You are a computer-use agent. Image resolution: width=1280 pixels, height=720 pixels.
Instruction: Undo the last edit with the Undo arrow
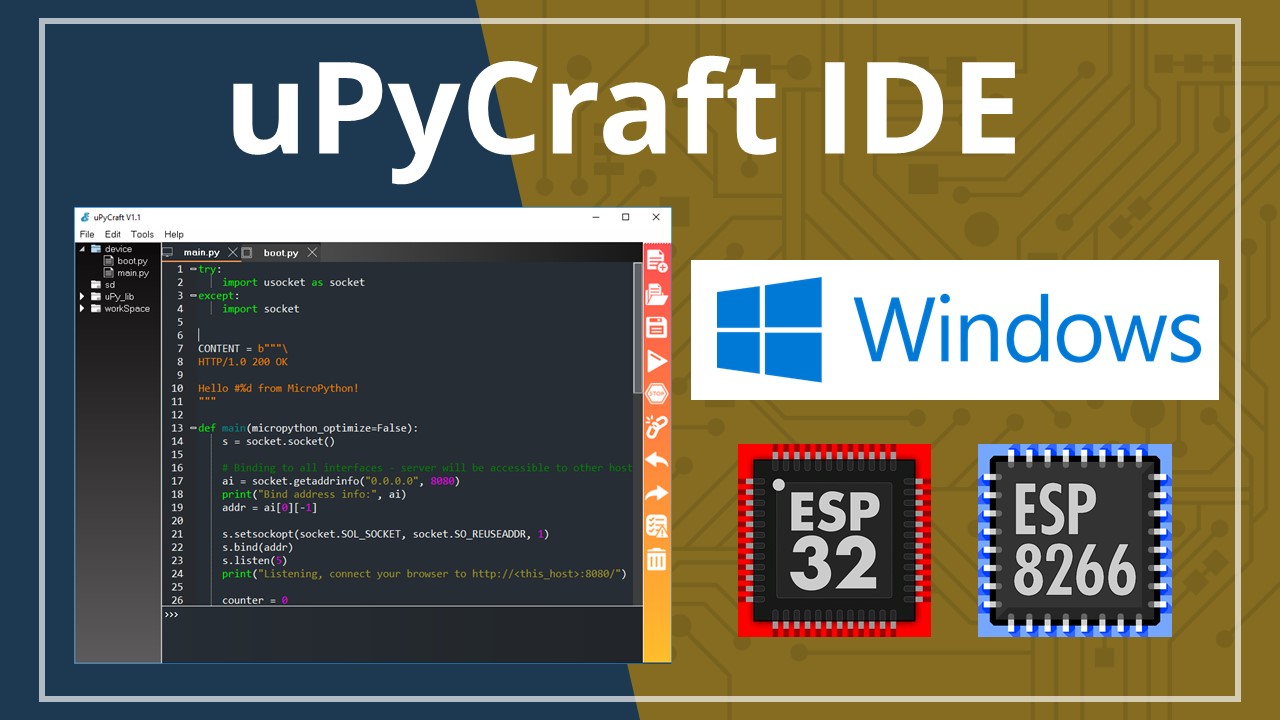pyautogui.click(x=655, y=459)
